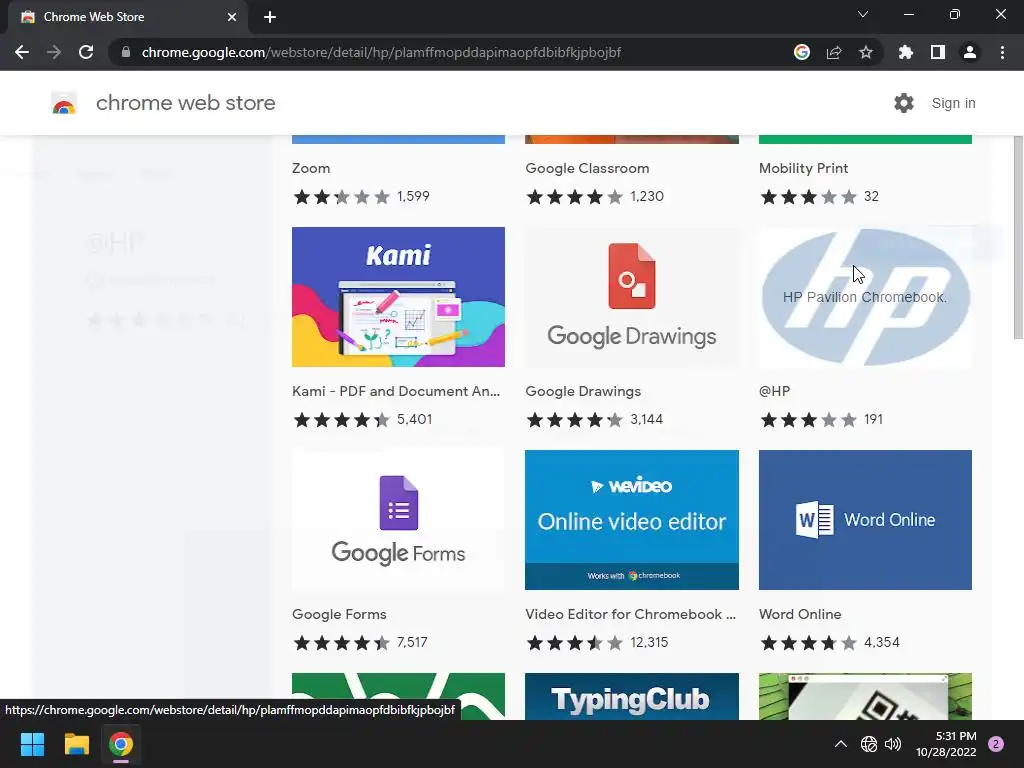Viewport: 1024px width, 768px height.
Task: Open a new browser tab
Action: pyautogui.click(x=270, y=17)
